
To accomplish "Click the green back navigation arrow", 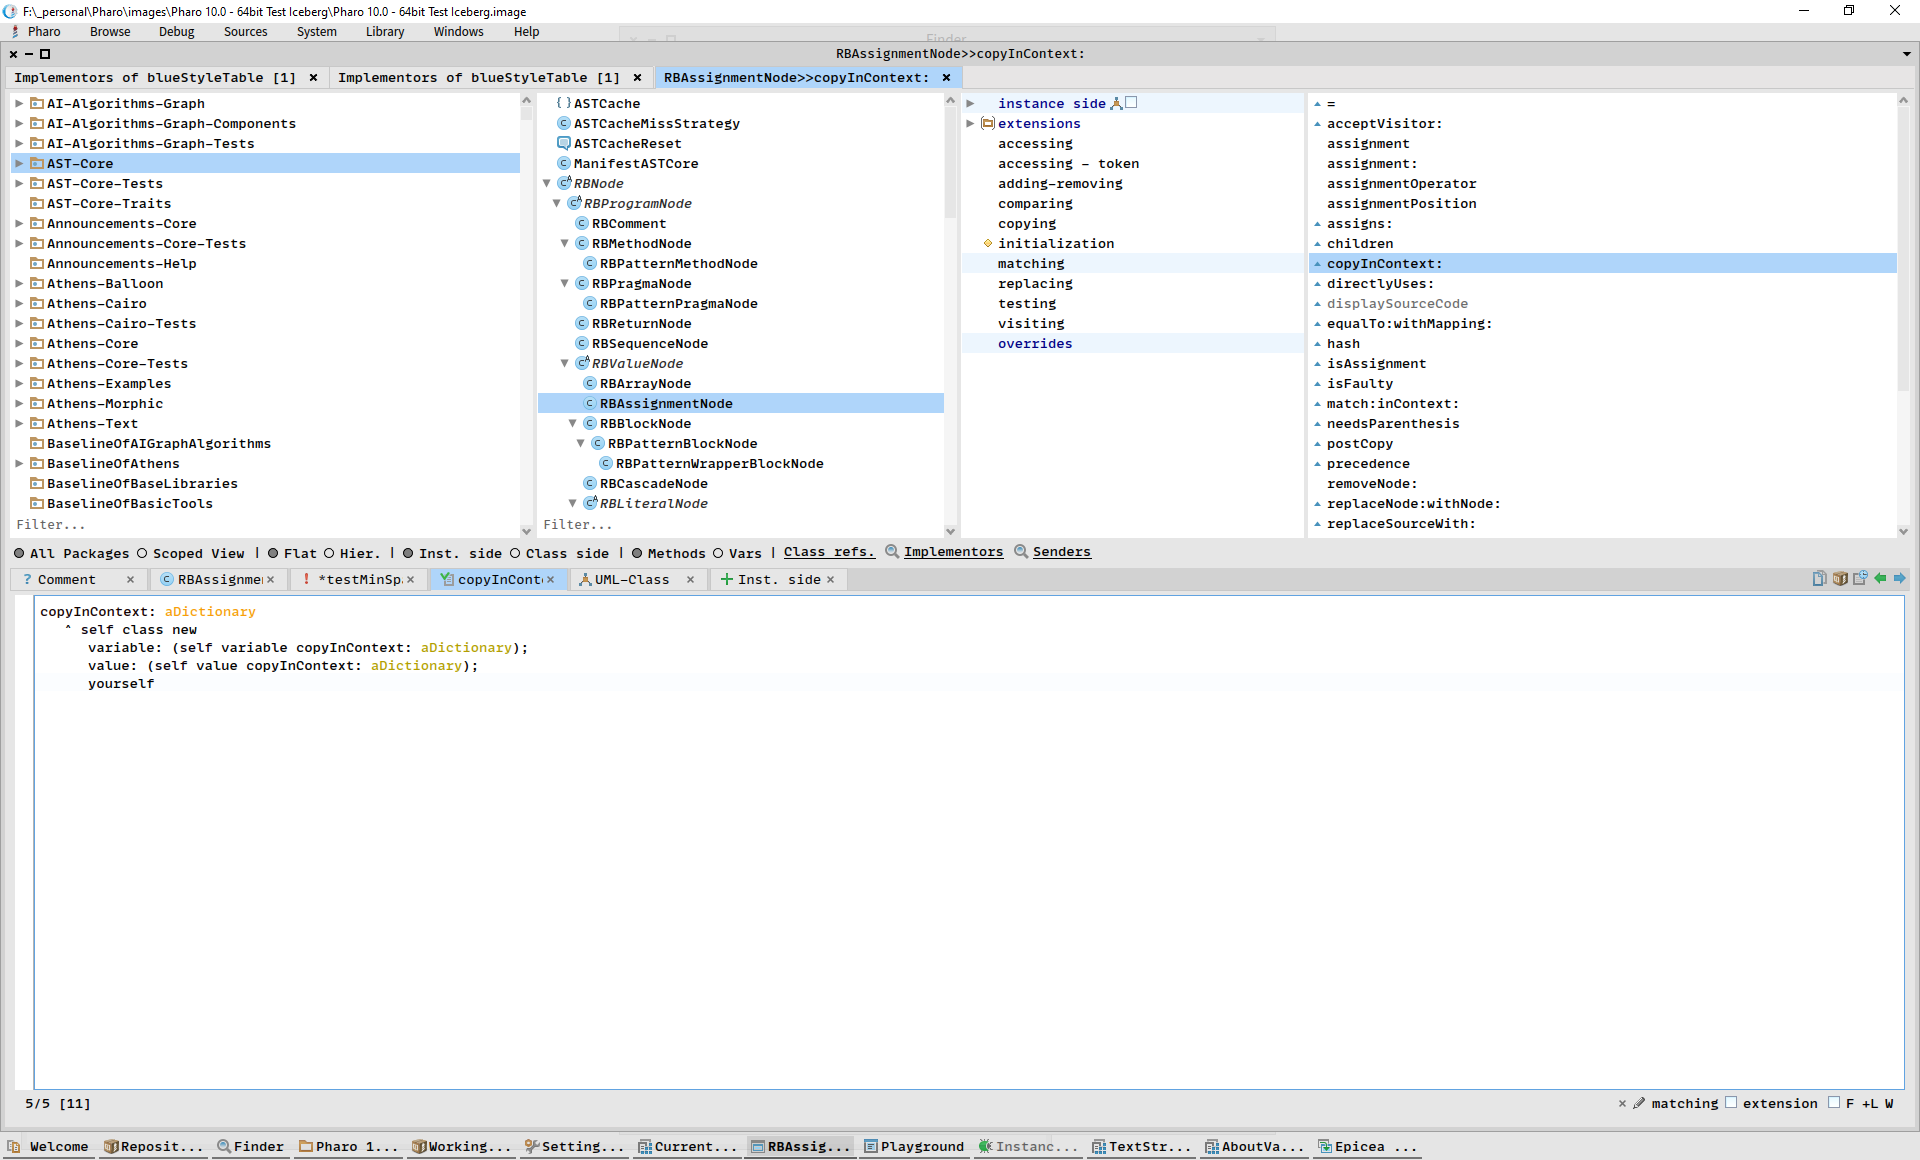I will pyautogui.click(x=1880, y=578).
